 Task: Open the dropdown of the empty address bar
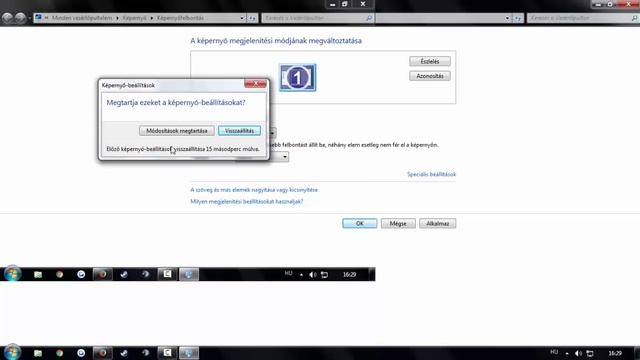pos(507,18)
